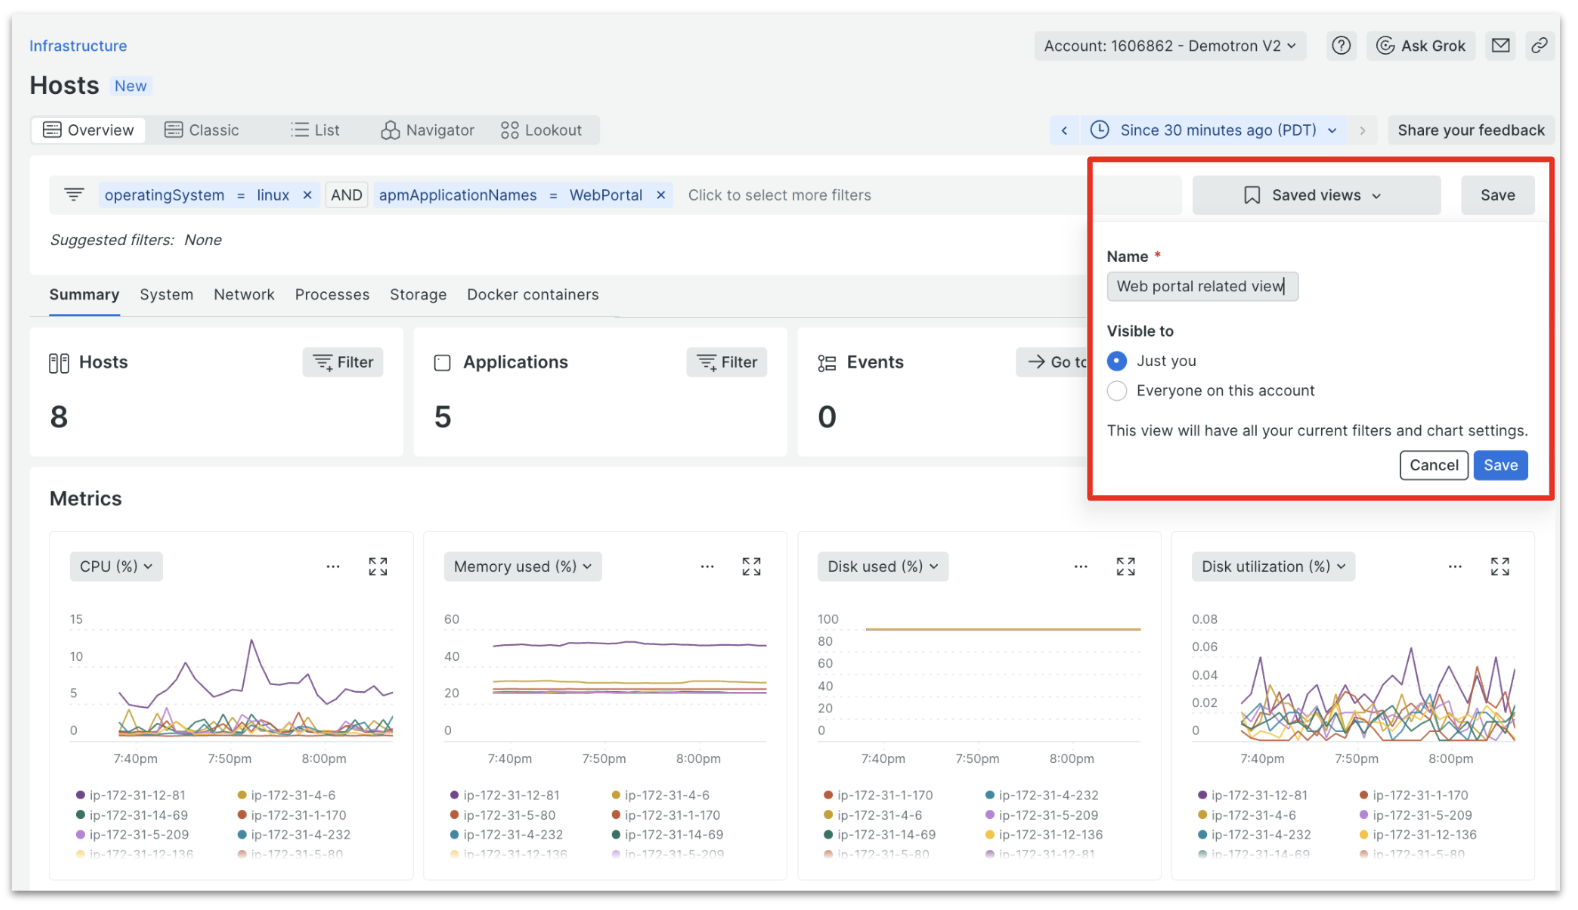Click the Go to events button
The image size is (1578, 910).
tap(1052, 363)
